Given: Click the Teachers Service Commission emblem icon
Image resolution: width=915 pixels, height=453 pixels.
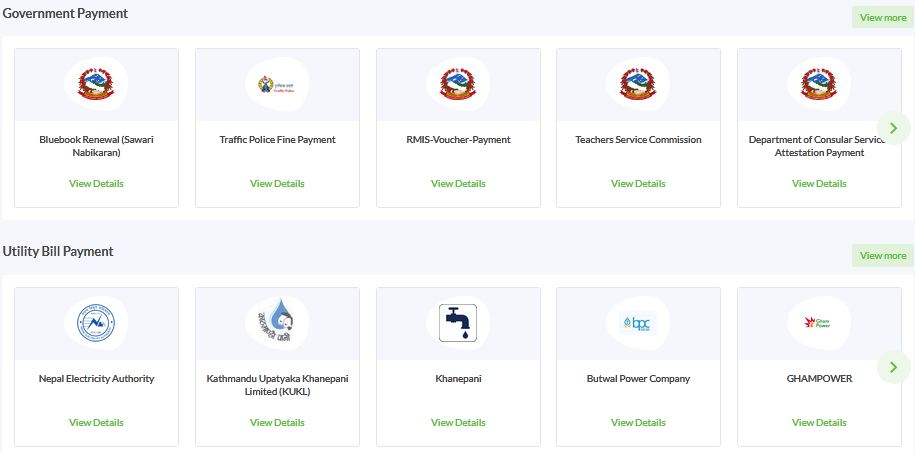Looking at the screenshot, I should (x=638, y=85).
